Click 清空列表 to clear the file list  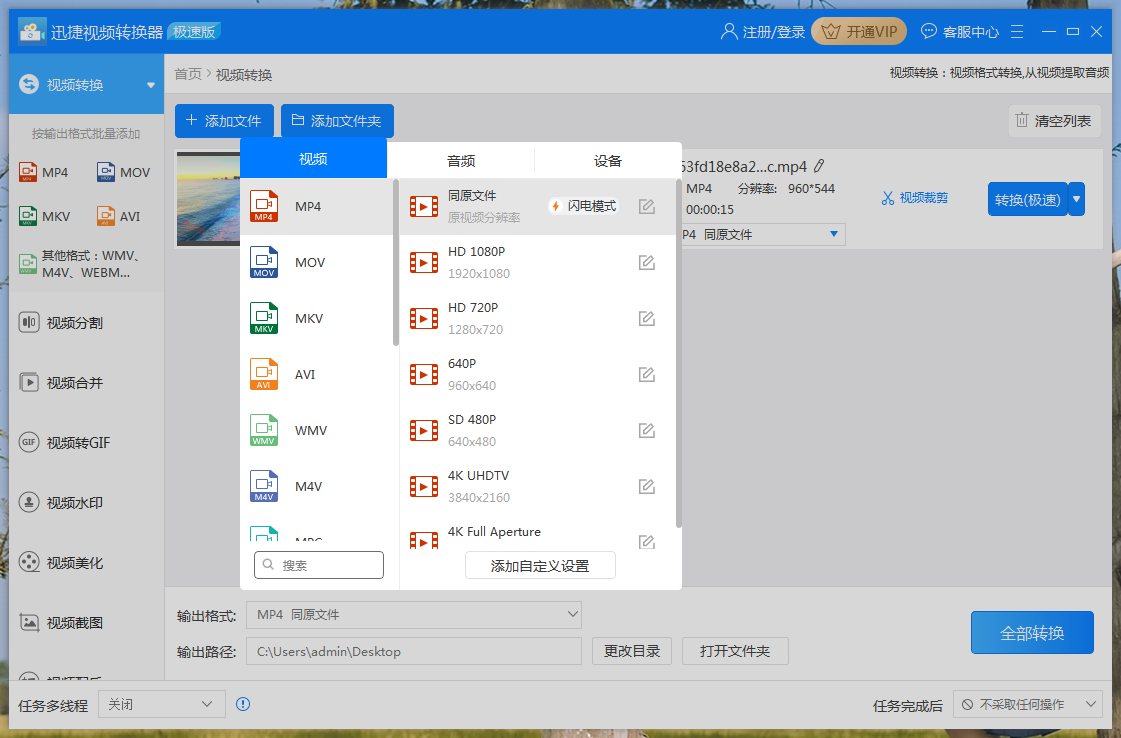[1054, 120]
